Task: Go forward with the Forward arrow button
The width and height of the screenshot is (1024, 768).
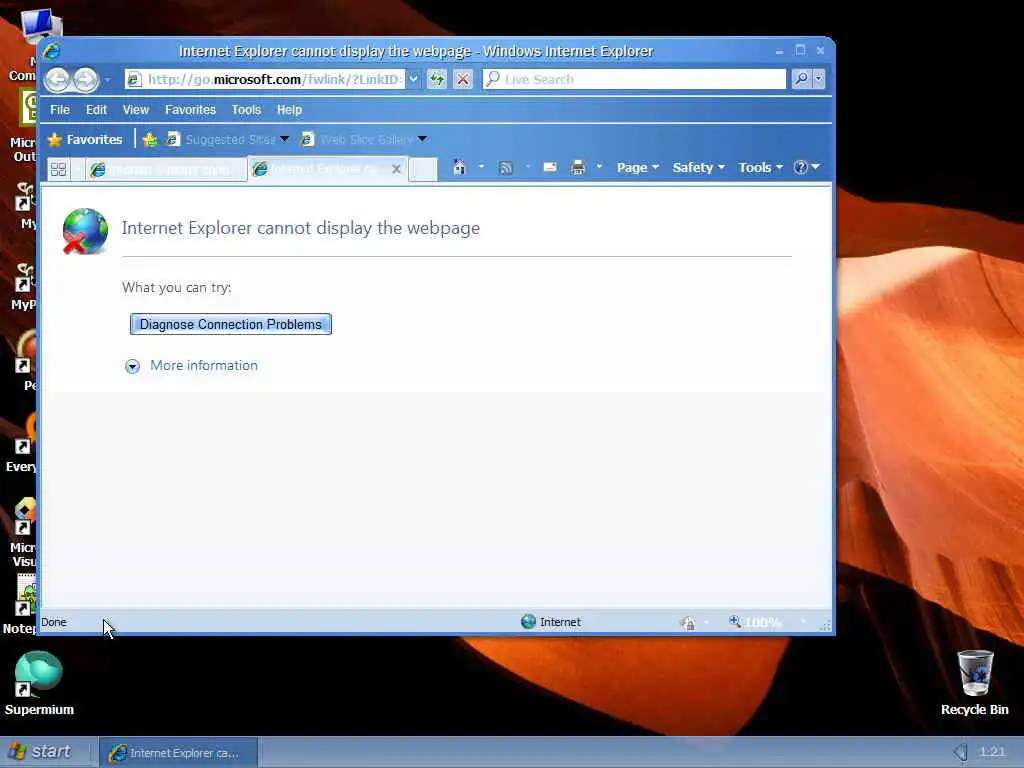Action: point(85,80)
